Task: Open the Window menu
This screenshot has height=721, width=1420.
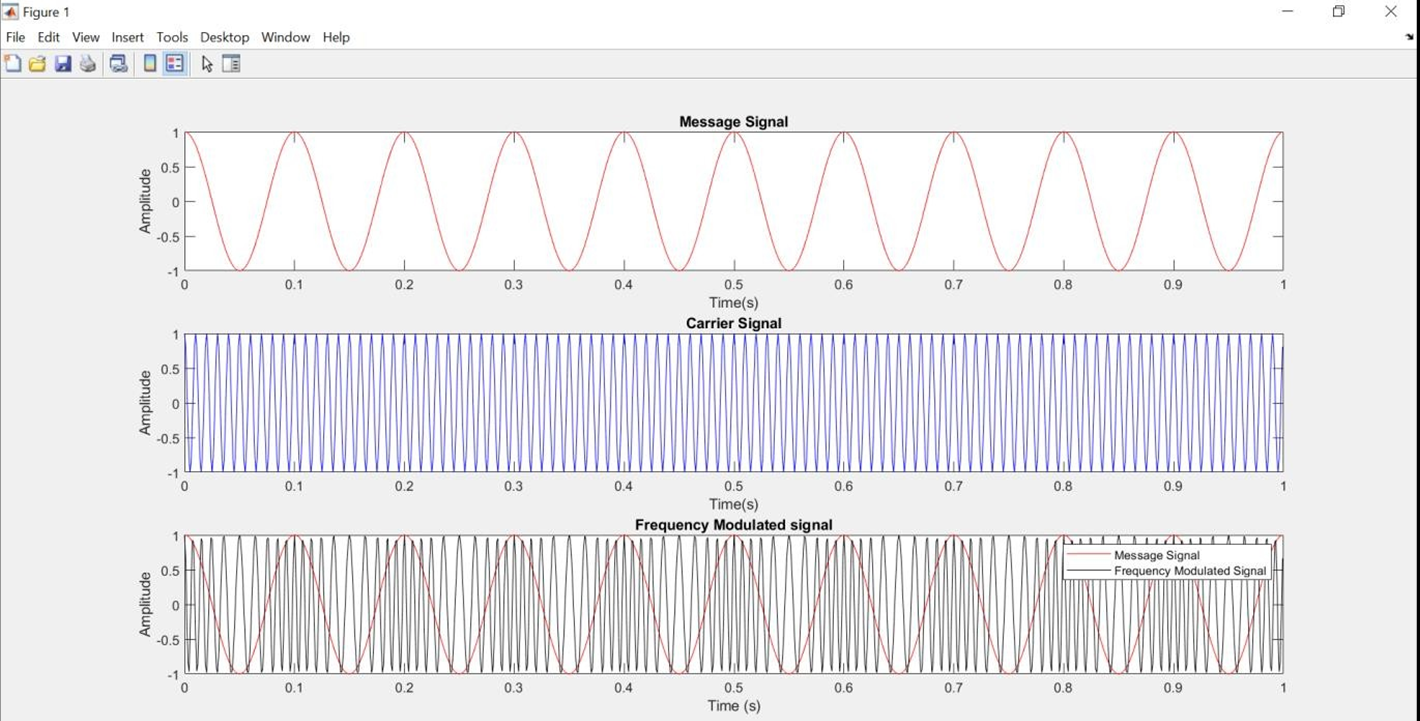Action: point(285,37)
